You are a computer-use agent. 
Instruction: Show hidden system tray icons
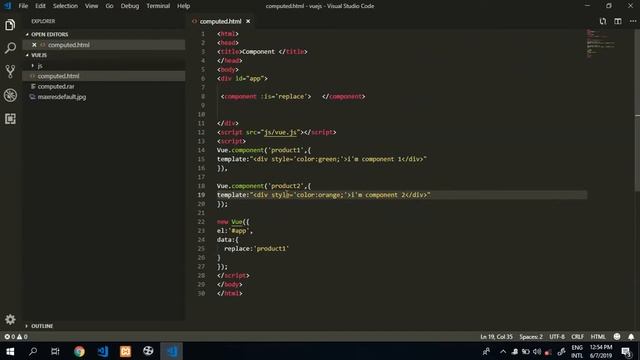coord(503,352)
